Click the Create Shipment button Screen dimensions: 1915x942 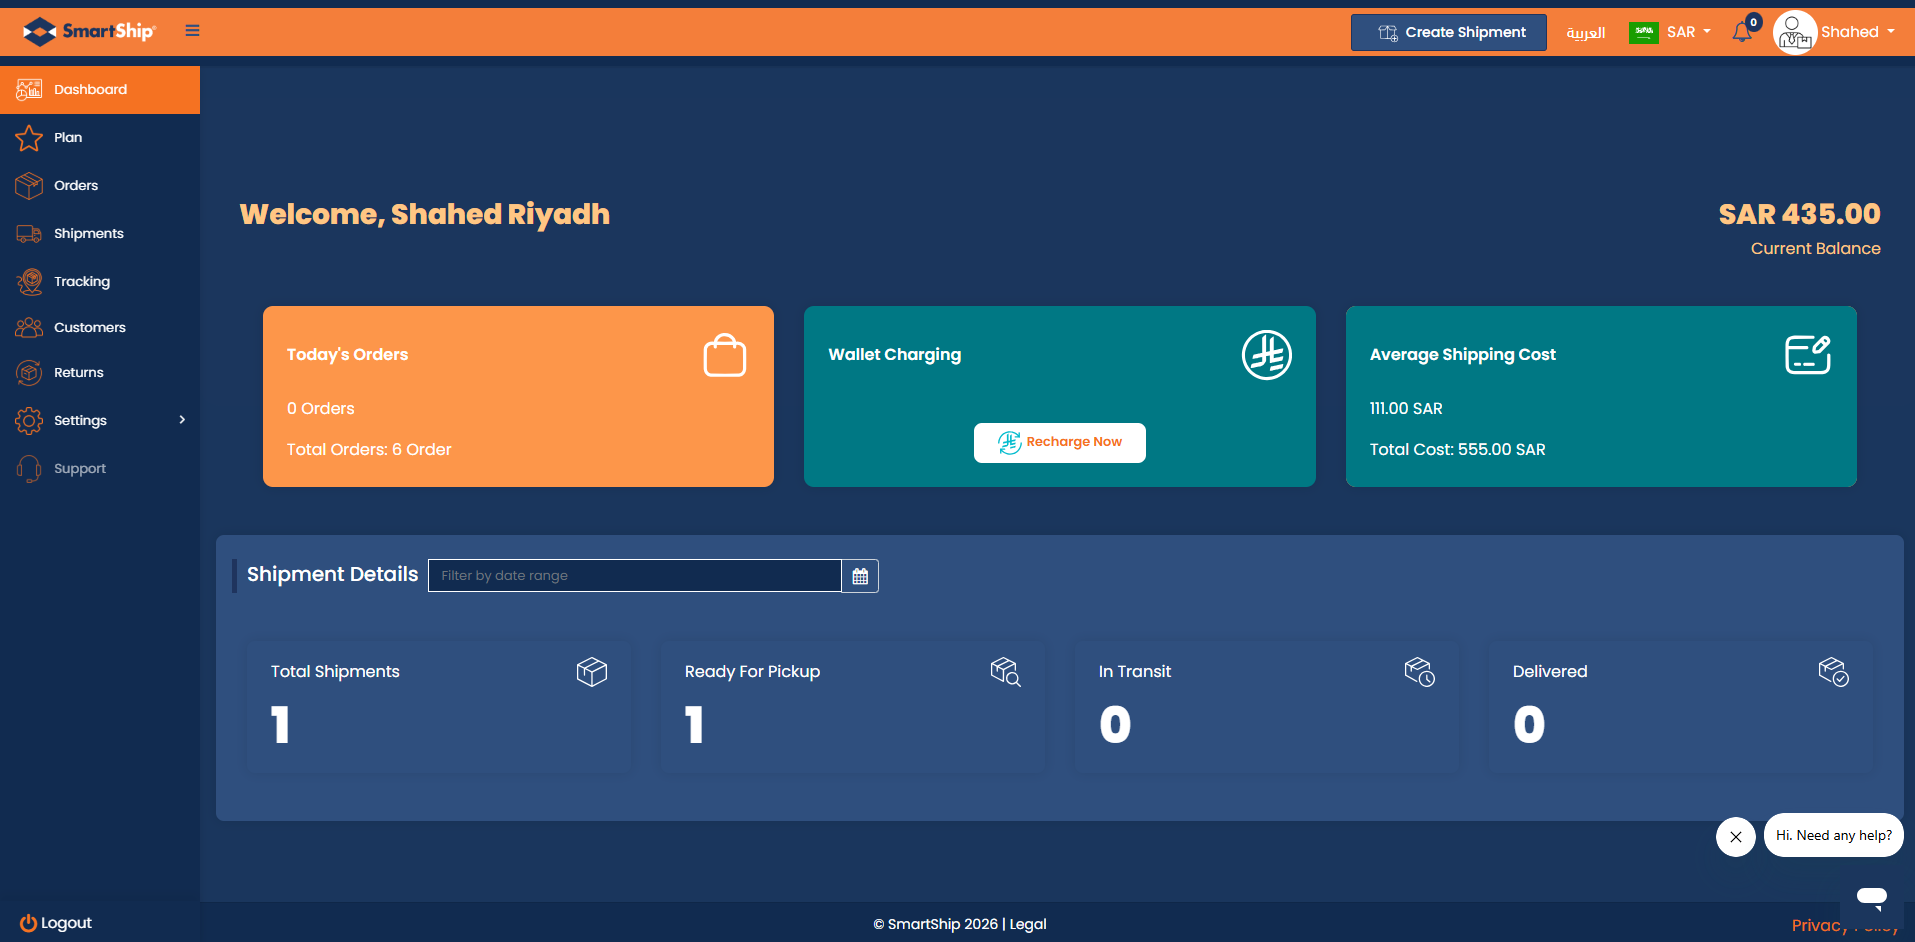coord(1448,32)
